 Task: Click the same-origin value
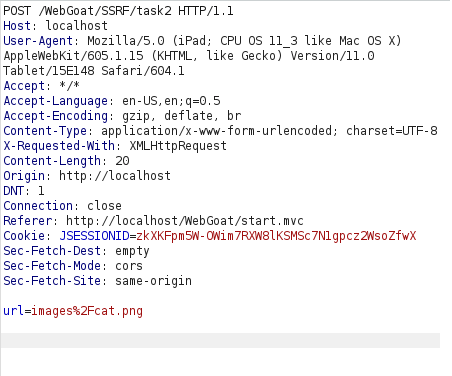153,281
